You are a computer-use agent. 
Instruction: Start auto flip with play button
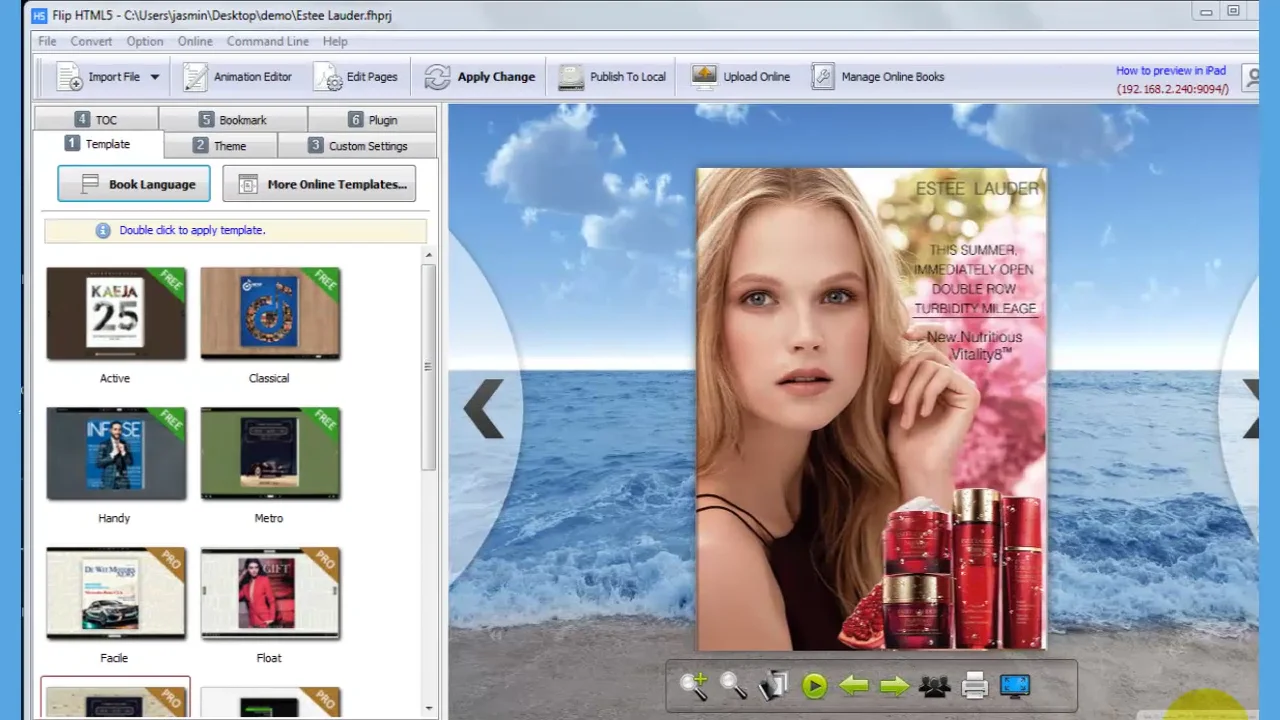[x=814, y=686]
